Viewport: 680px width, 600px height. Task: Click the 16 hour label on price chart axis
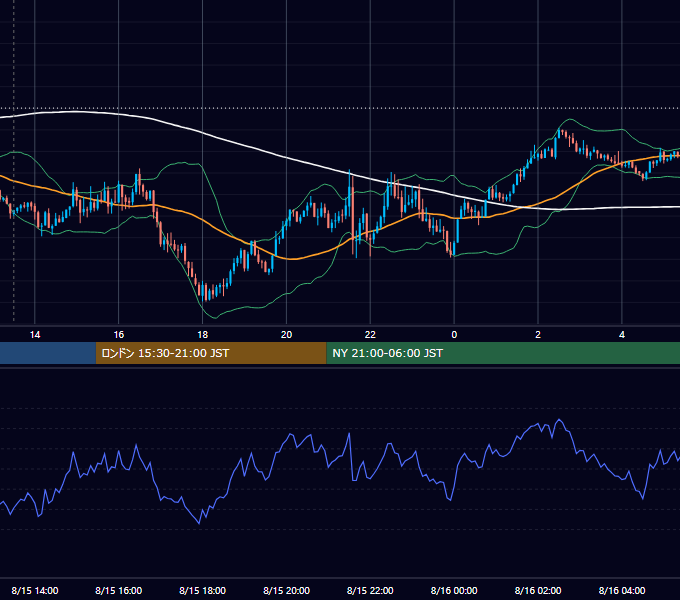118,335
